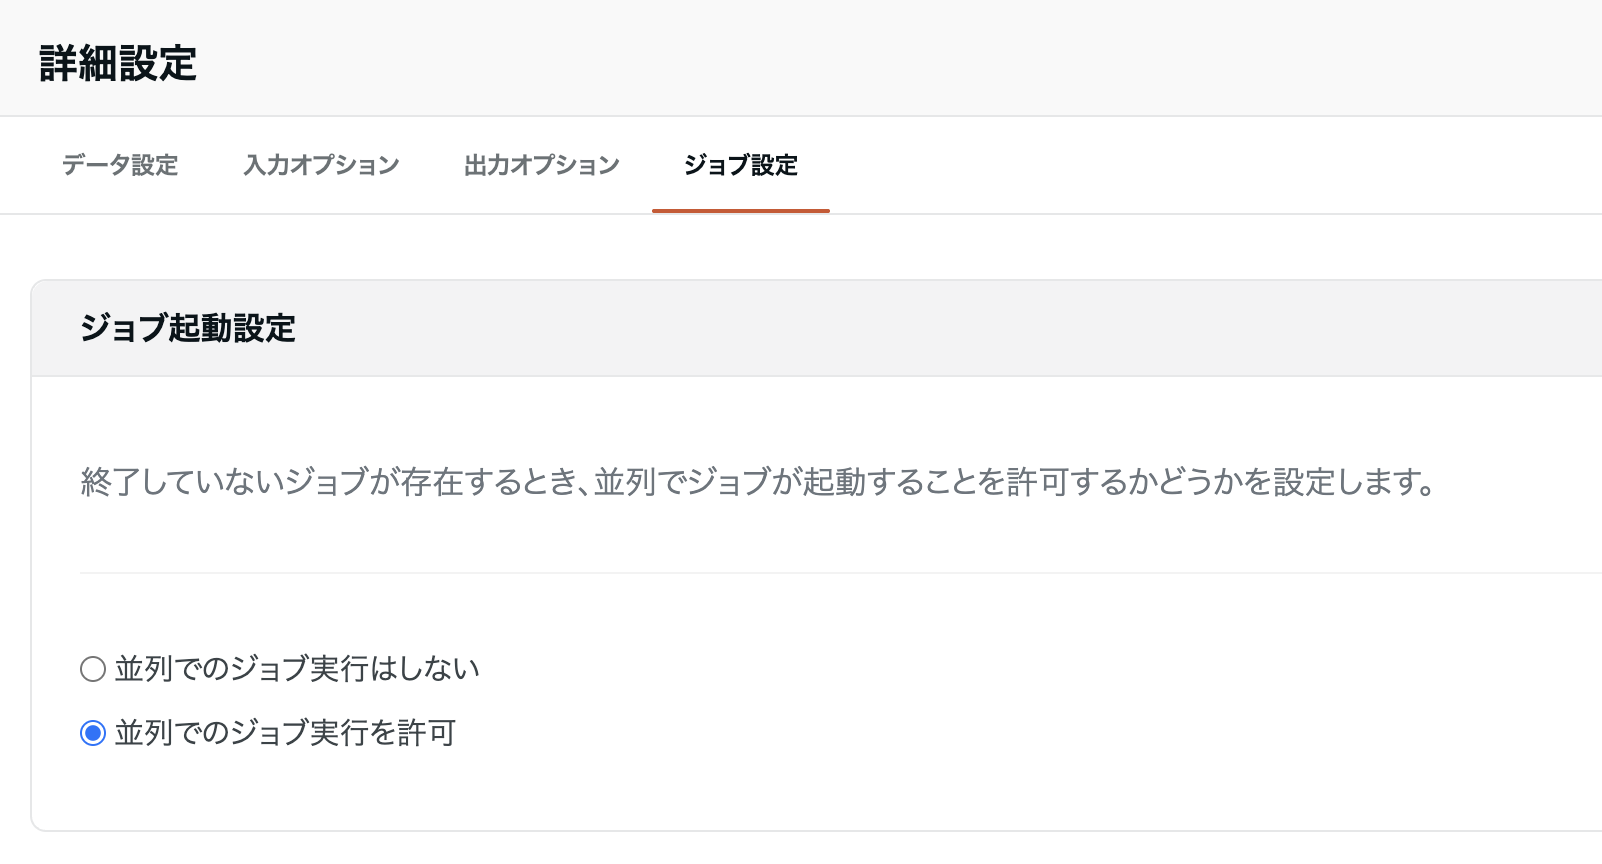Click the orange underline beneath ジョブ設定
Screen dimensions: 1602x864
tap(741, 210)
